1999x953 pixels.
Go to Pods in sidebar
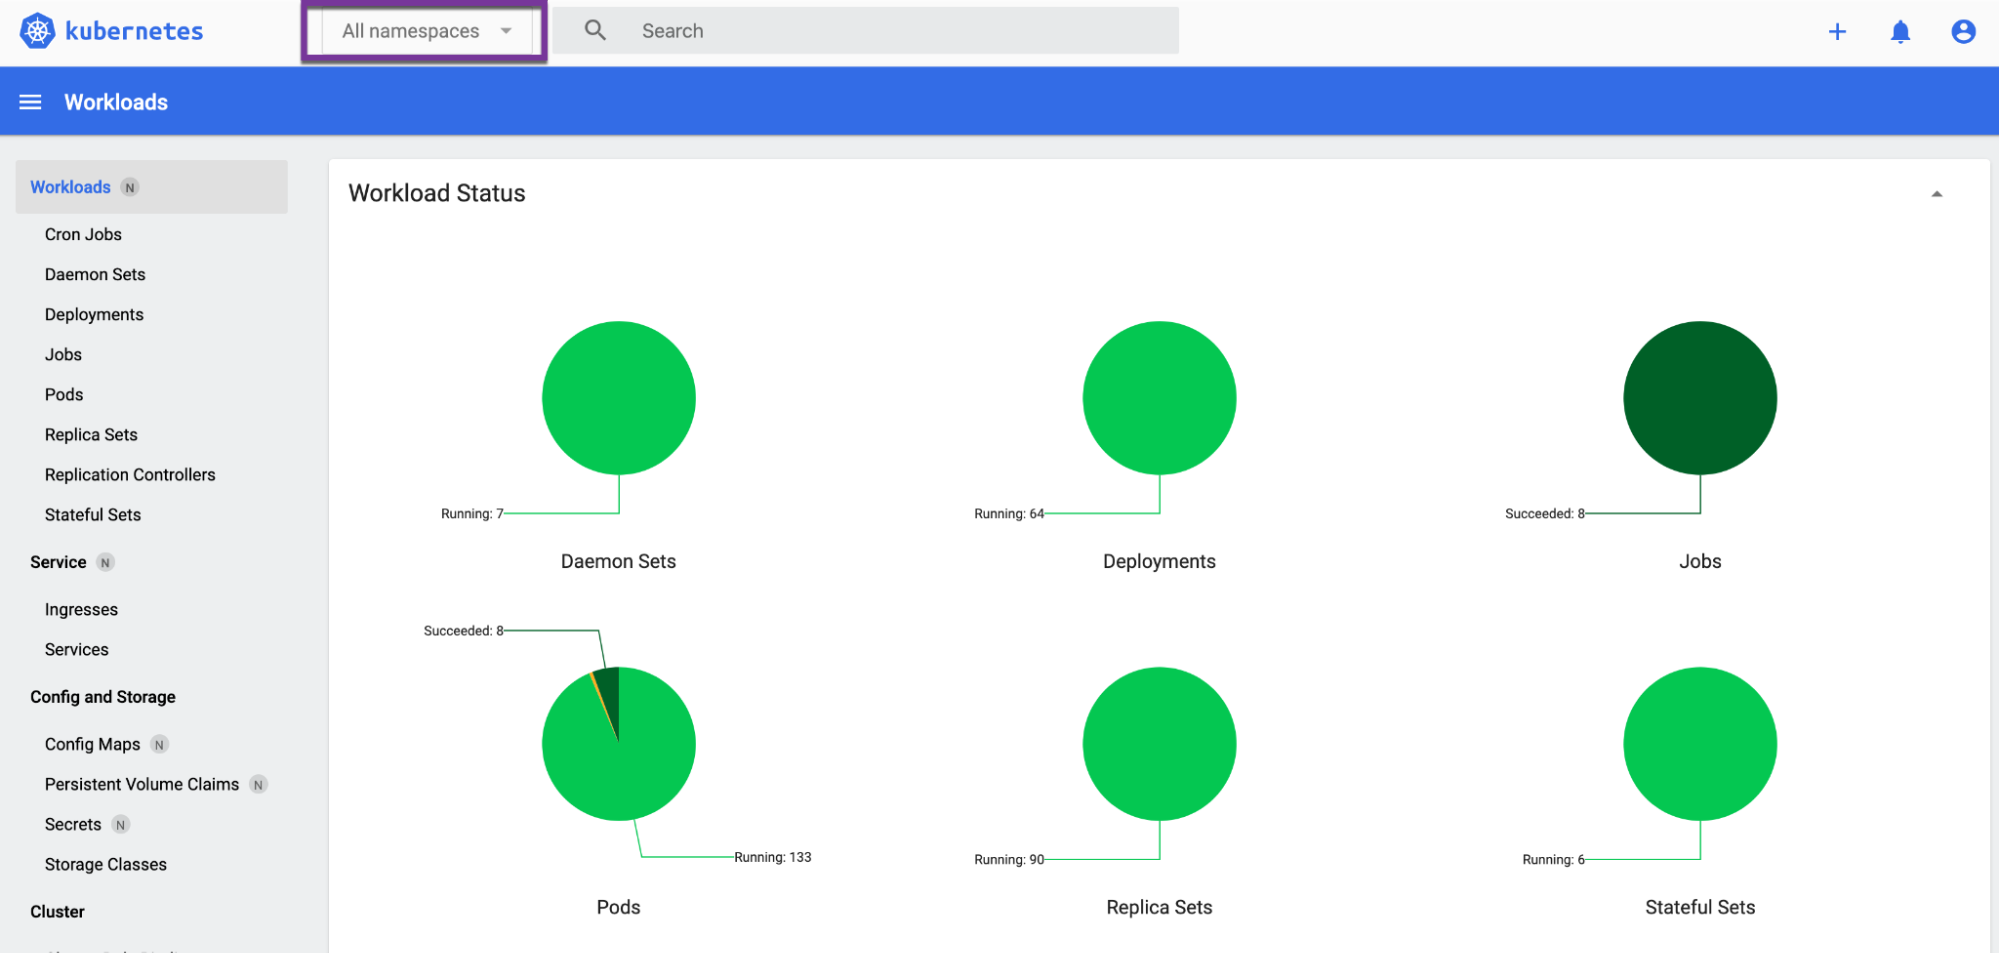pos(64,394)
